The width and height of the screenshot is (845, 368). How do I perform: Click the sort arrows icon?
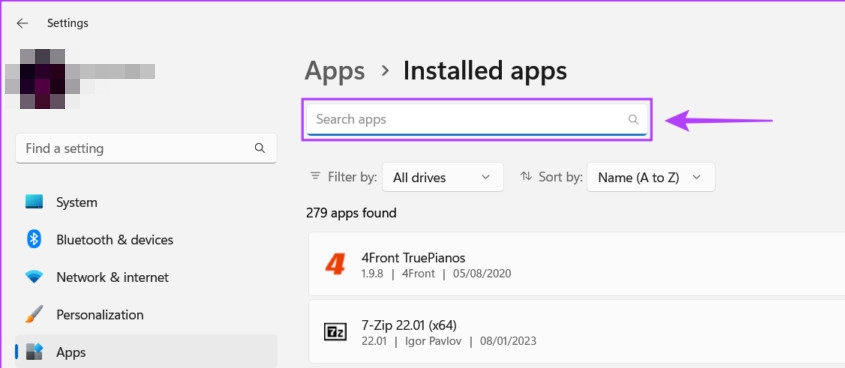(526, 176)
